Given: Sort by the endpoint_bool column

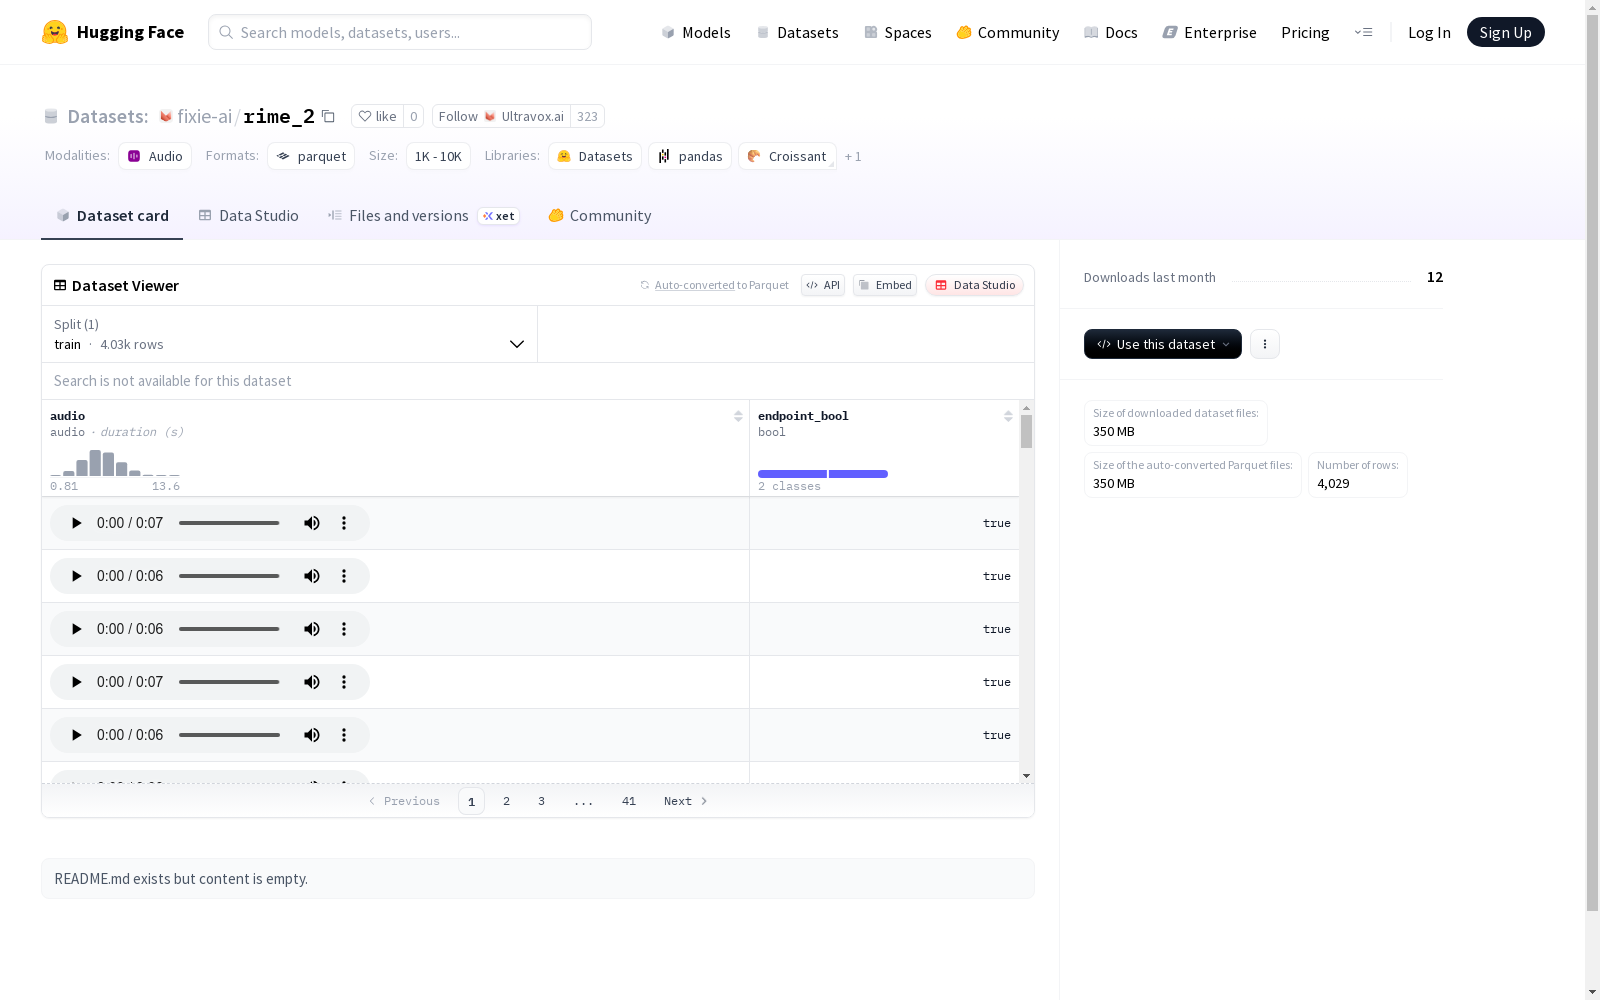Looking at the screenshot, I should [x=1008, y=416].
